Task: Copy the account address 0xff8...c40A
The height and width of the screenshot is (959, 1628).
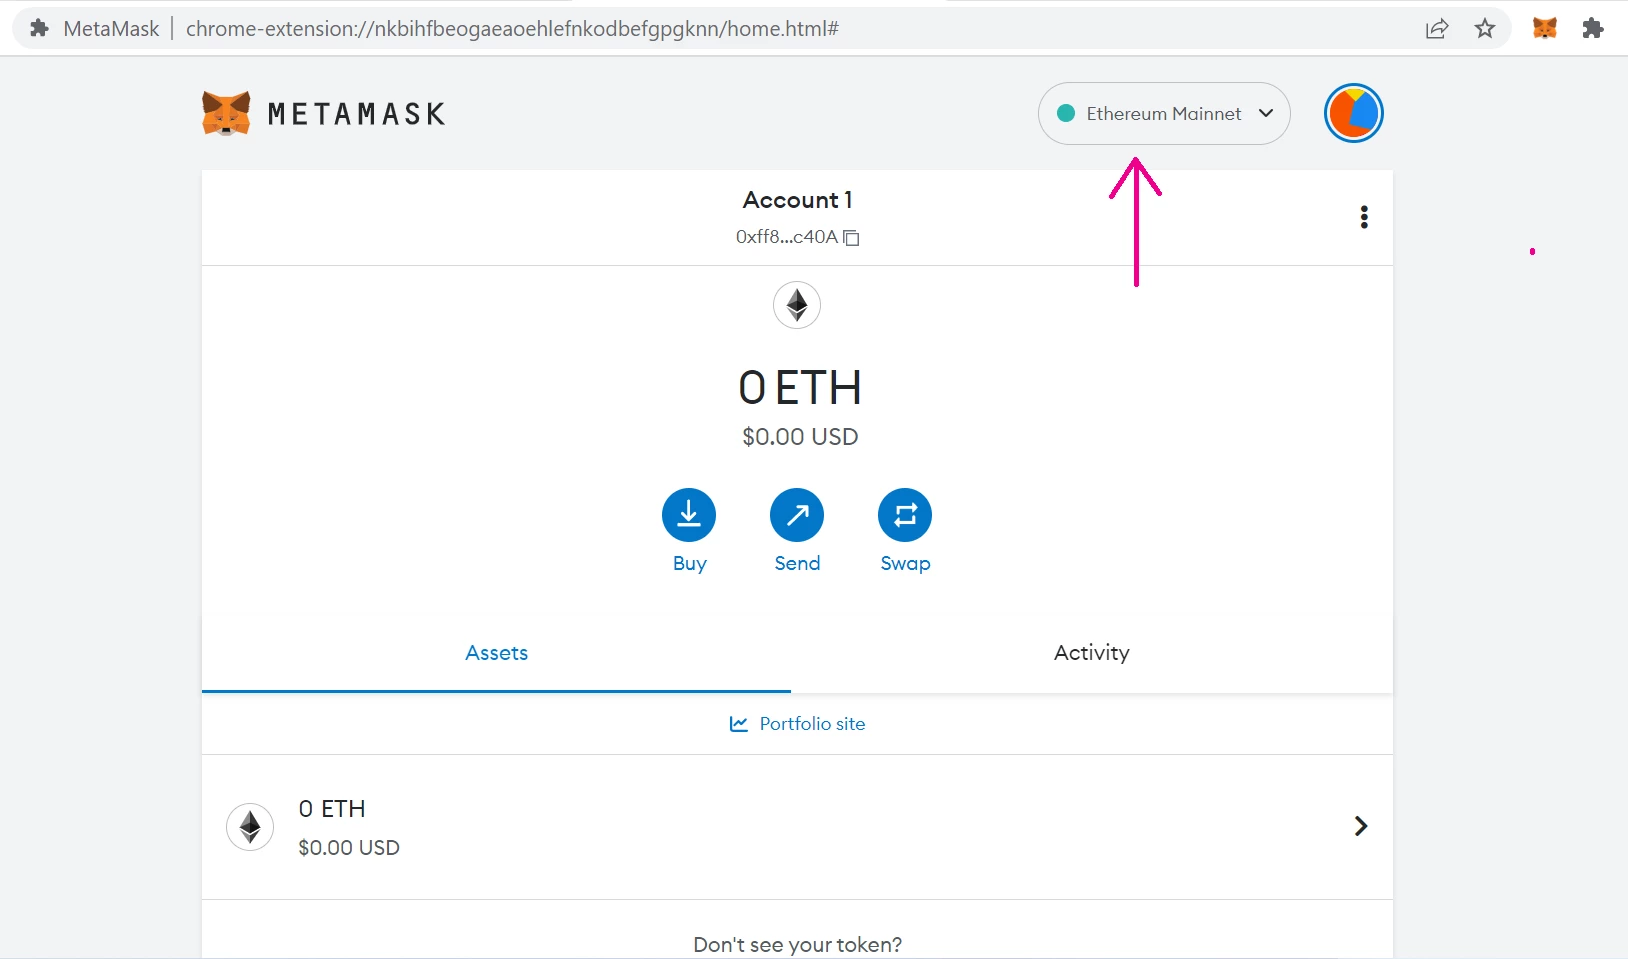Action: (852, 238)
